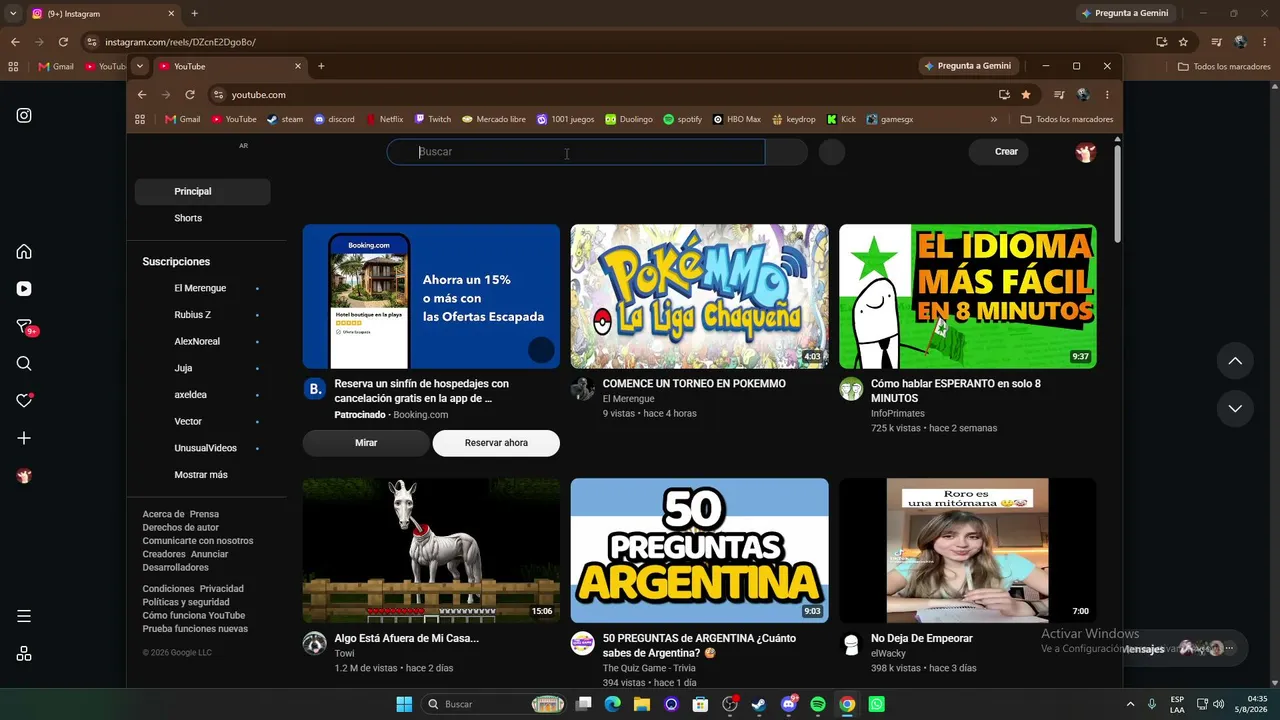
Task: Open the elWacky channel avatar
Action: [851, 643]
